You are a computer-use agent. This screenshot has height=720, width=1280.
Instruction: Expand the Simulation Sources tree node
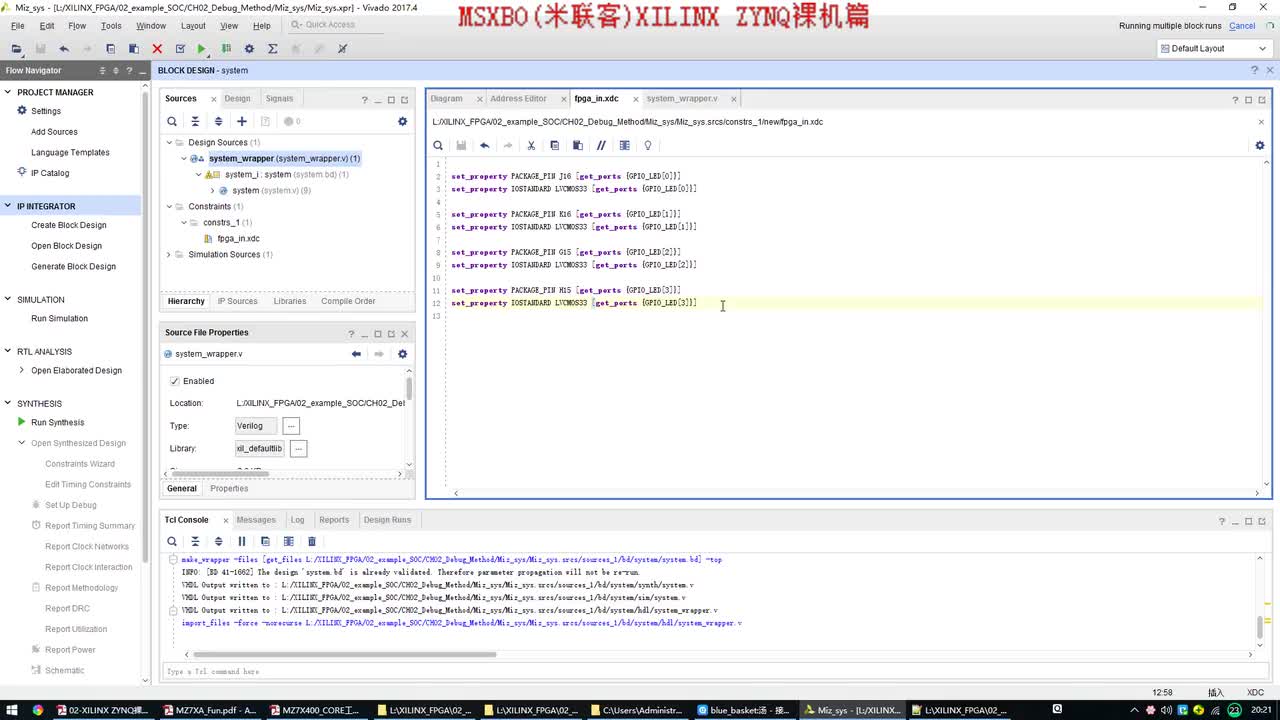coord(169,254)
